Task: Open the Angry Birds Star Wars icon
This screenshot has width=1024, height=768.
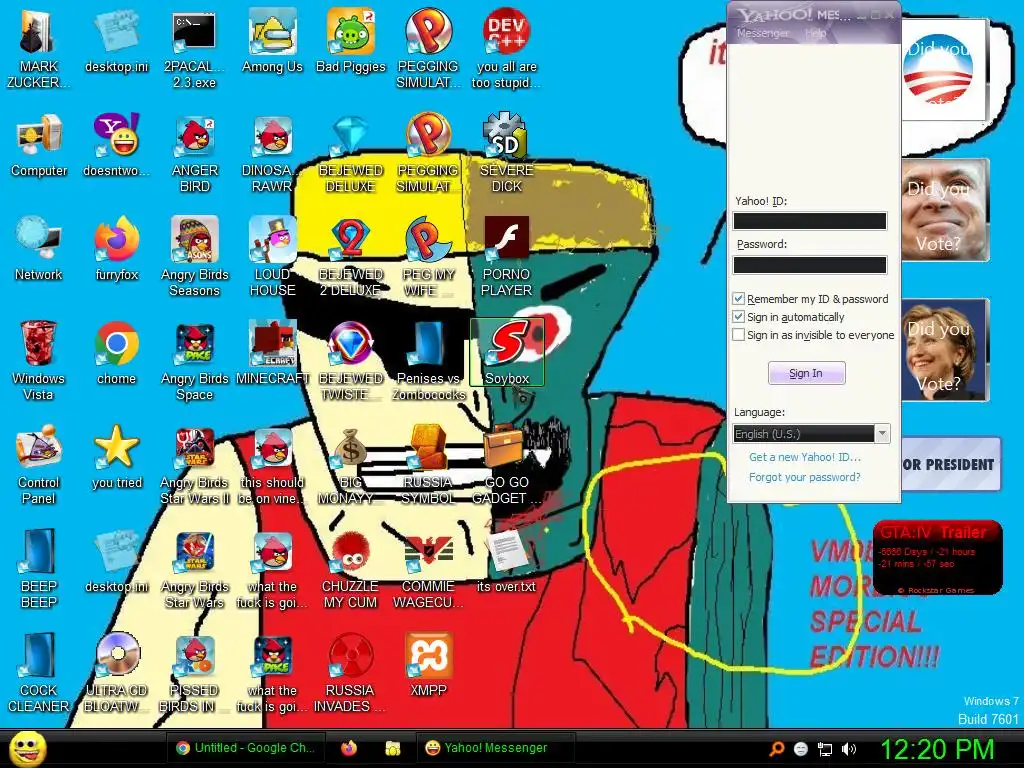Action: tap(195, 568)
